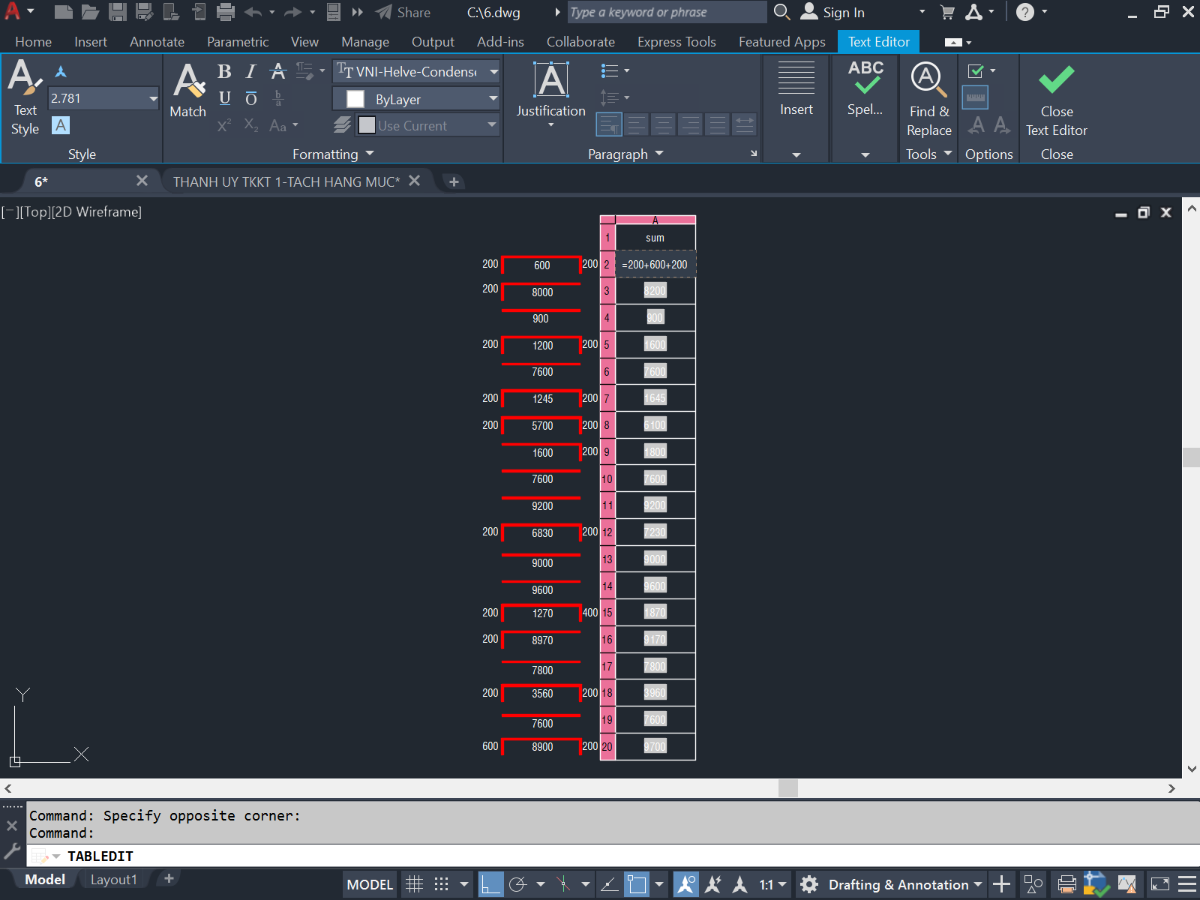Click the Match text formatting icon
The image size is (1200, 900).
[x=188, y=90]
